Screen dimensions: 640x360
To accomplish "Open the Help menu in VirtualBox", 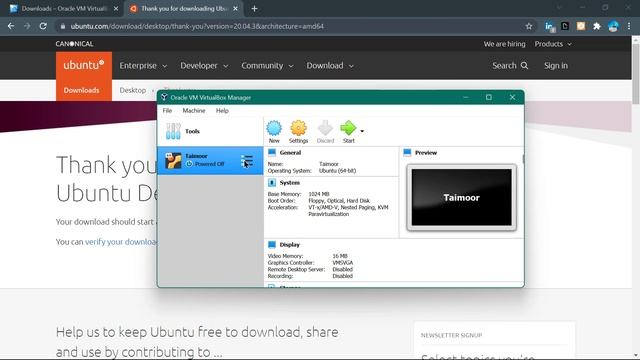I will click(222, 111).
